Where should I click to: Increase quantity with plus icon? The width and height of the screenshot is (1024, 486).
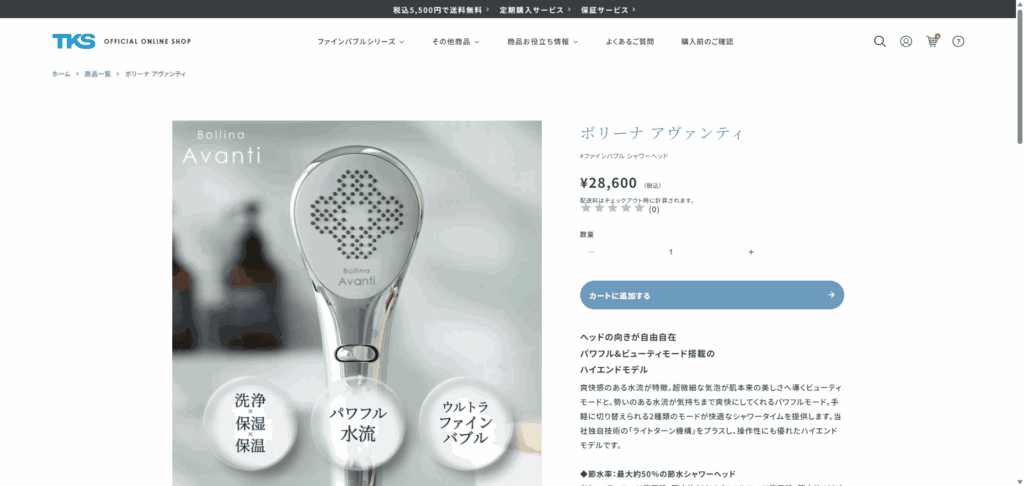[751, 252]
